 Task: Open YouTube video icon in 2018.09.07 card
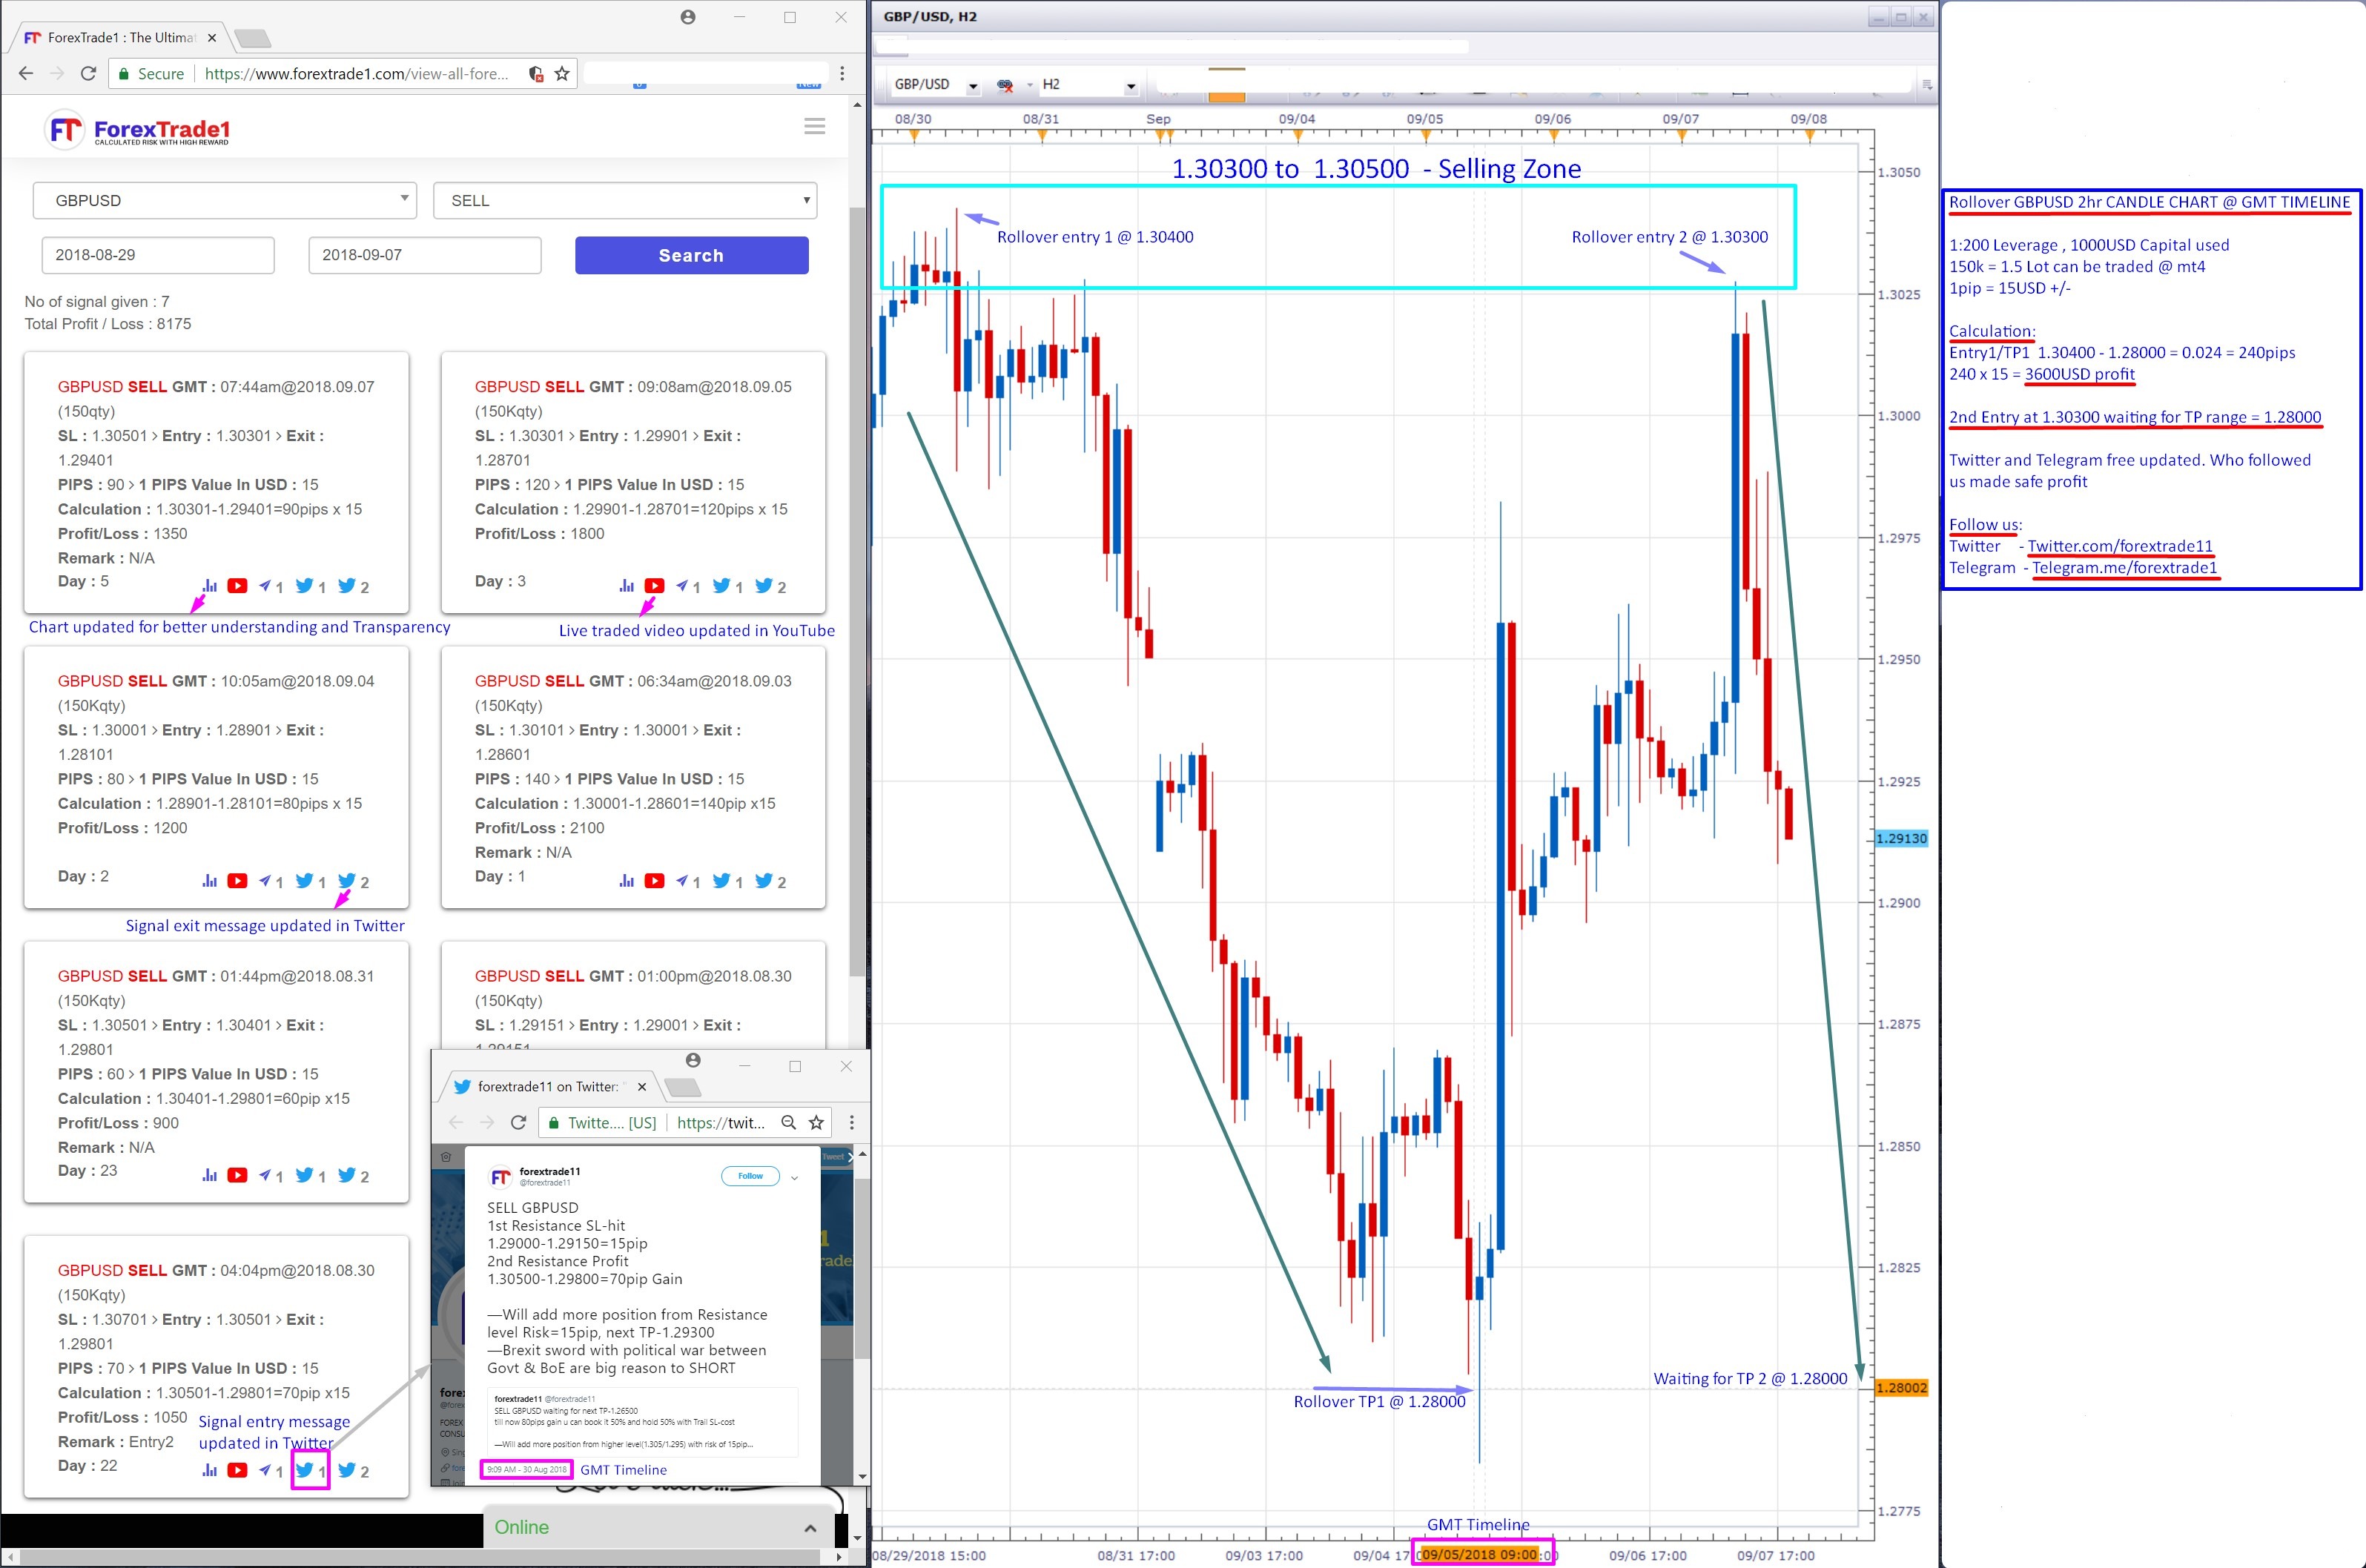[x=237, y=586]
